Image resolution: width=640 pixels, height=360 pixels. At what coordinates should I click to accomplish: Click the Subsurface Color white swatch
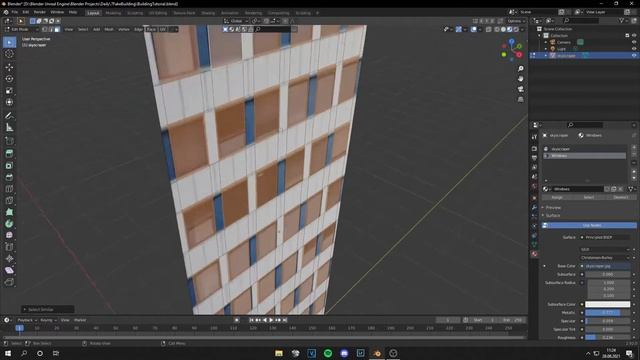click(608, 304)
